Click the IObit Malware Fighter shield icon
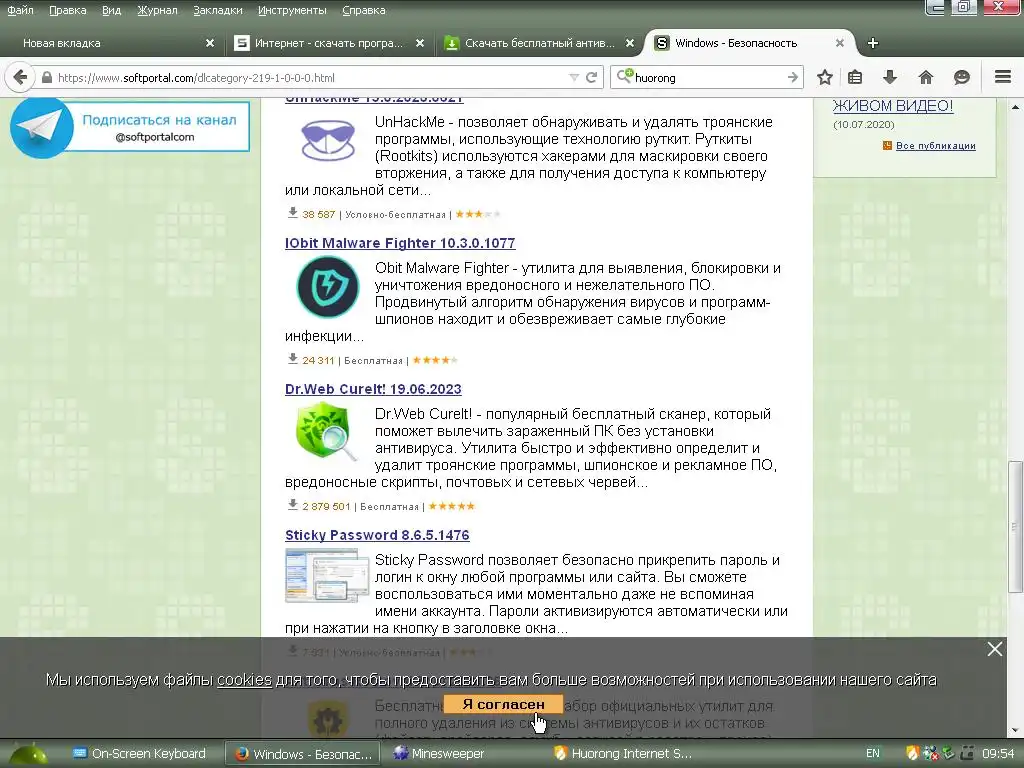This screenshot has width=1024, height=768. (328, 287)
